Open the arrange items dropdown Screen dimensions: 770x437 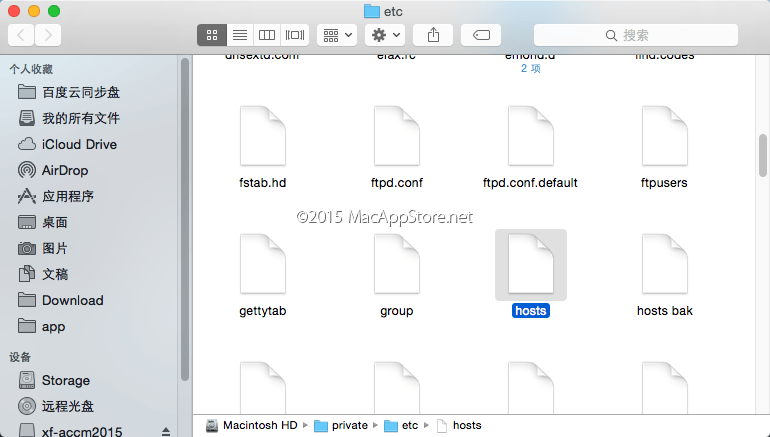pos(337,35)
